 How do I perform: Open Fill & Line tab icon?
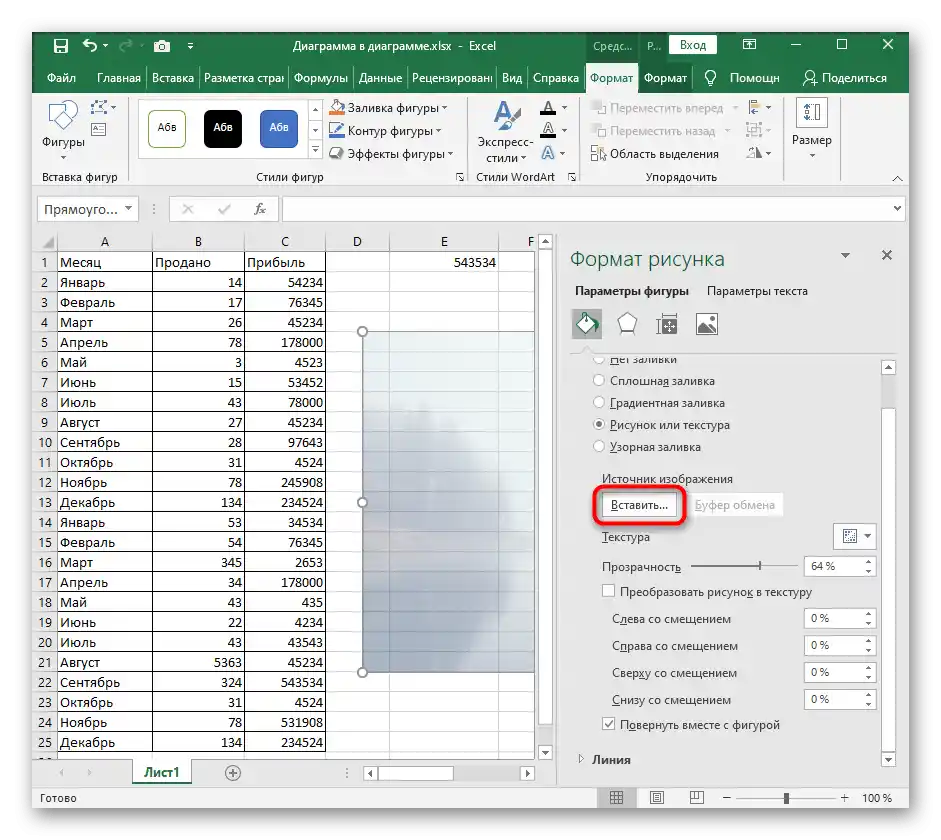pos(586,324)
